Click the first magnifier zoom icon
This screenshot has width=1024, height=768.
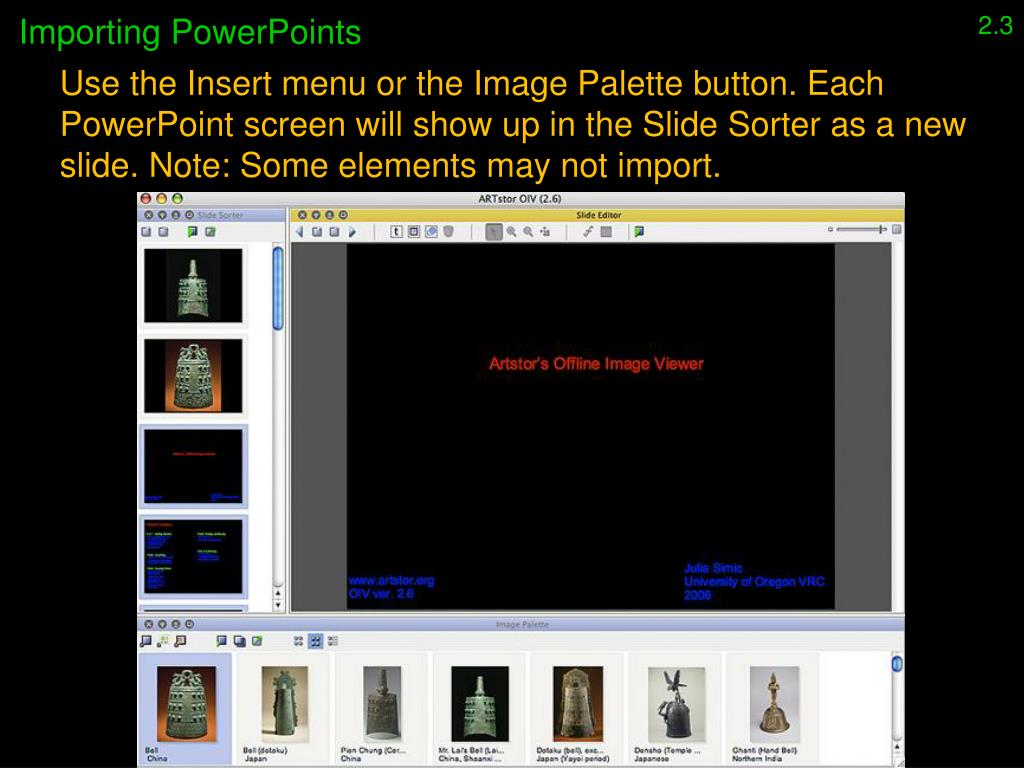511,232
